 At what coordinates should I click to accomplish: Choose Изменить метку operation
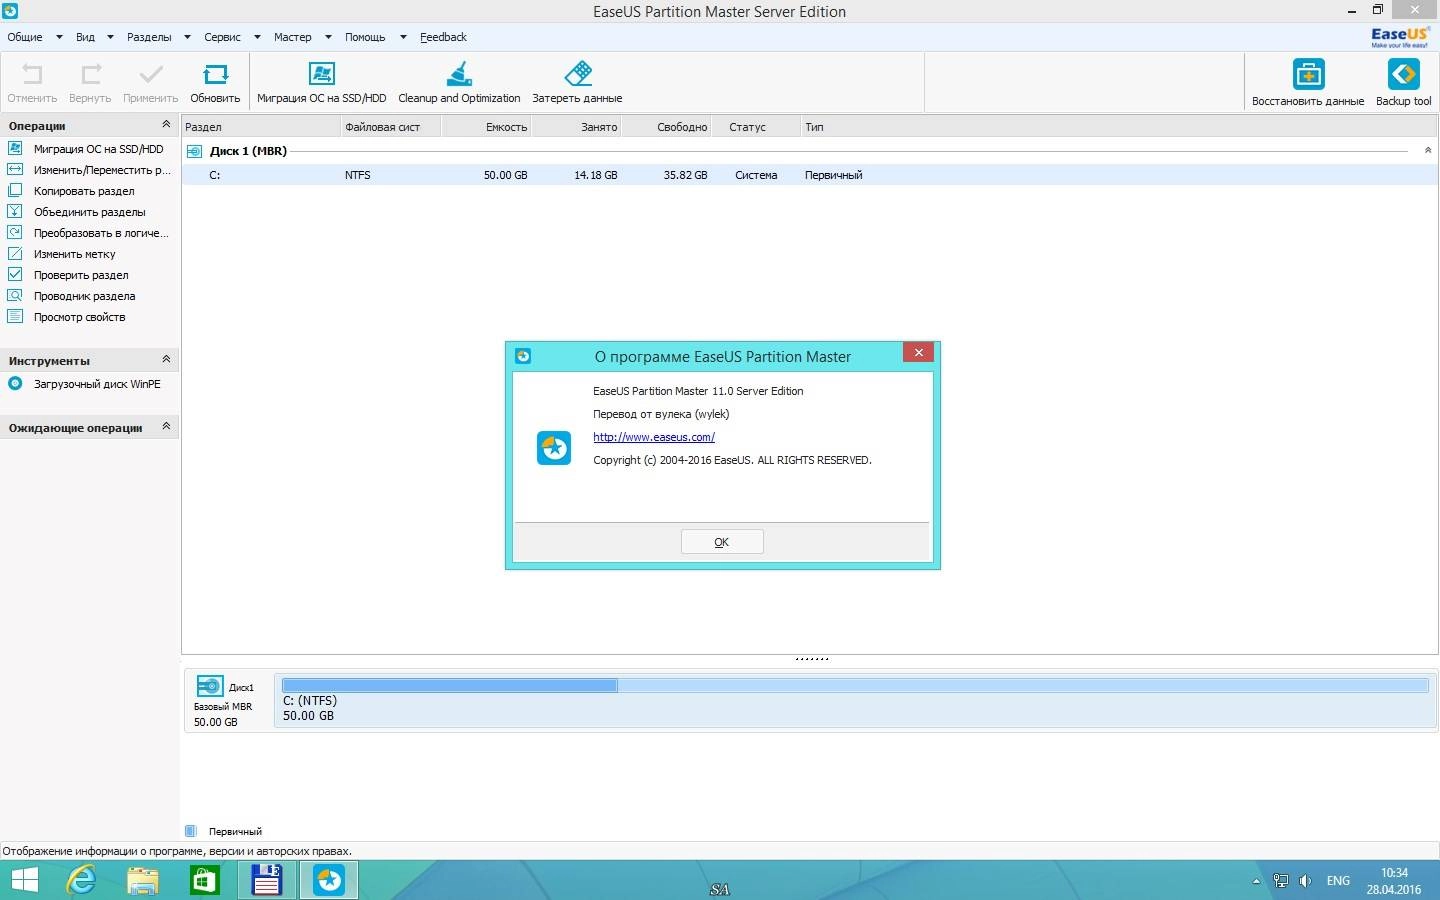click(74, 254)
